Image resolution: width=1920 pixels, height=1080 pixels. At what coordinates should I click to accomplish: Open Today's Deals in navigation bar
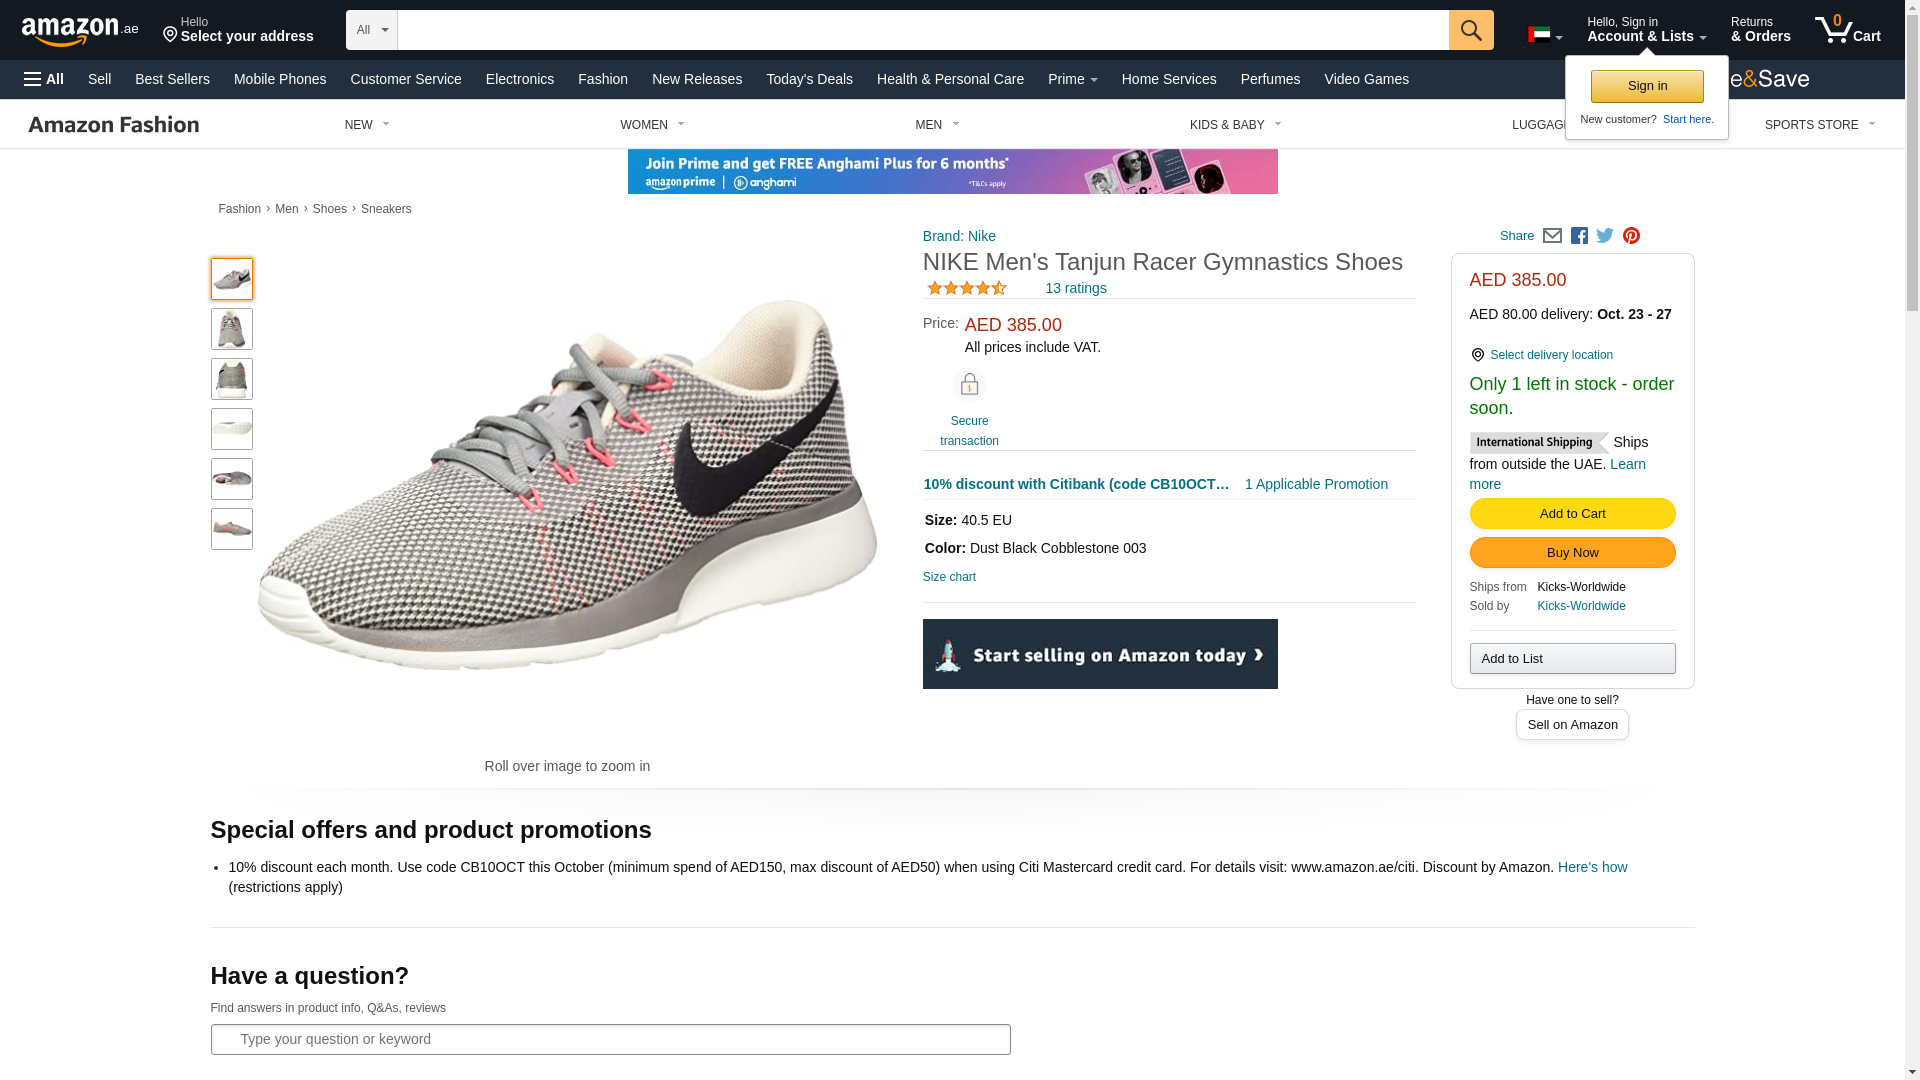pos(809,79)
